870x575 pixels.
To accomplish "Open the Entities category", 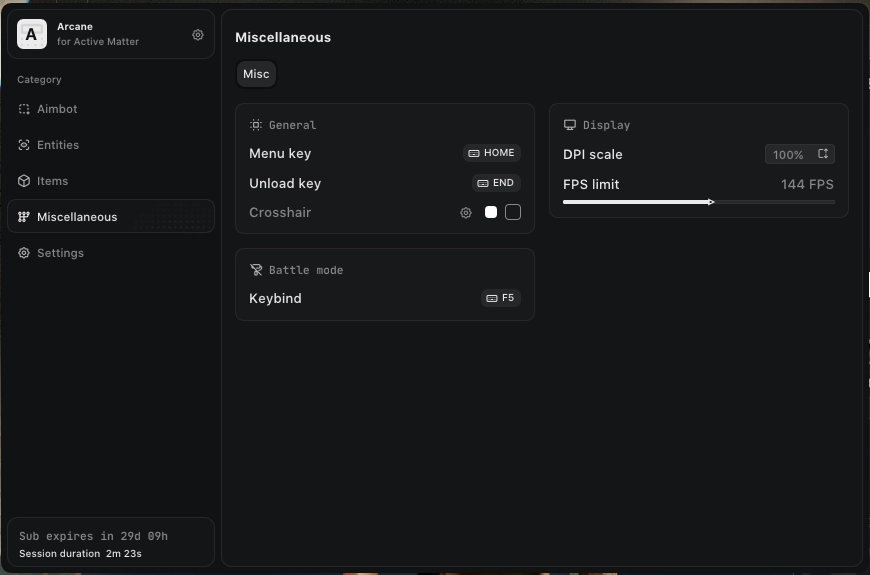I will pyautogui.click(x=58, y=145).
